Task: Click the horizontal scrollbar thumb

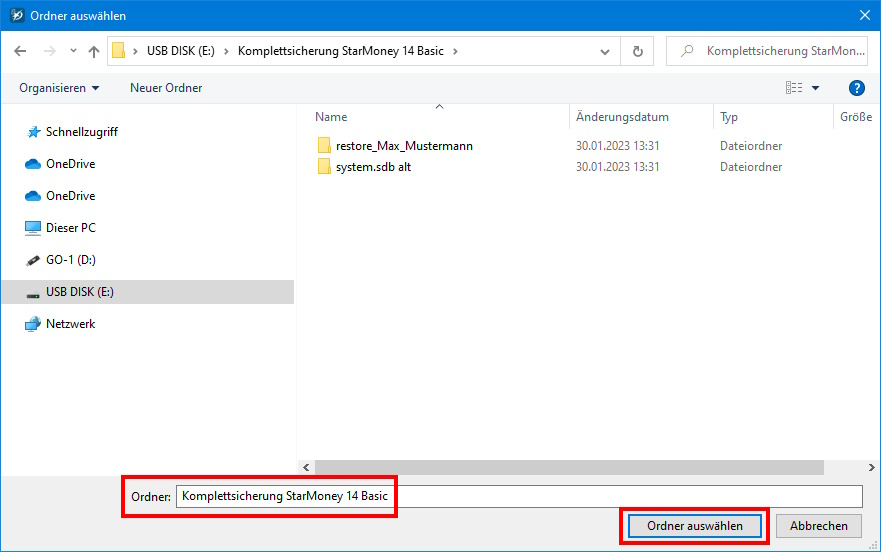Action: coord(569,468)
